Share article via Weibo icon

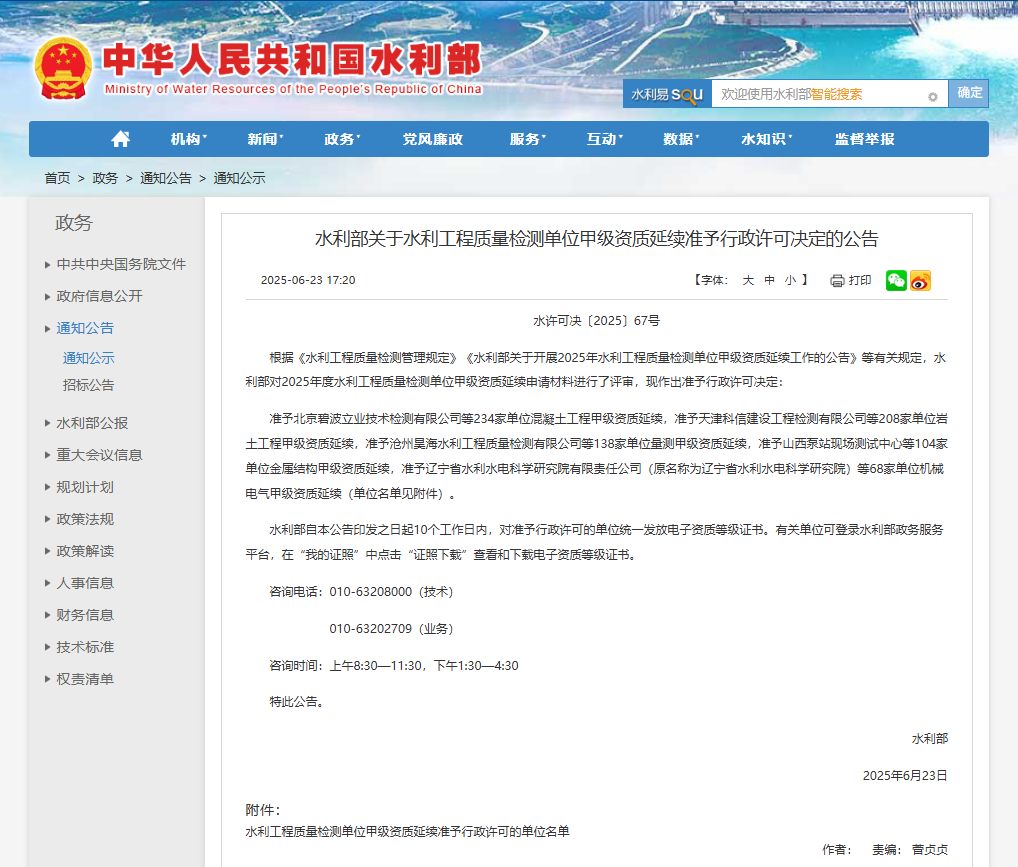point(920,281)
